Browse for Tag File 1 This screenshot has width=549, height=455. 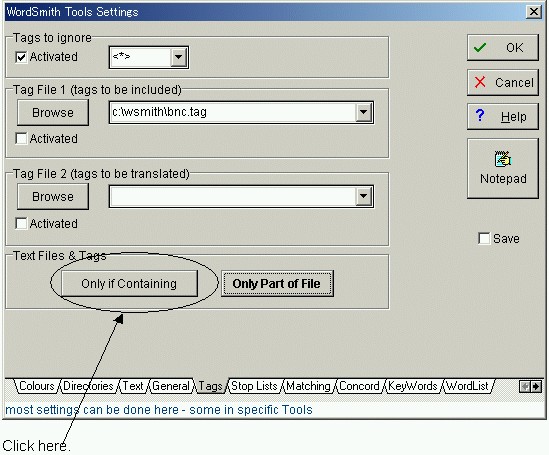53,113
